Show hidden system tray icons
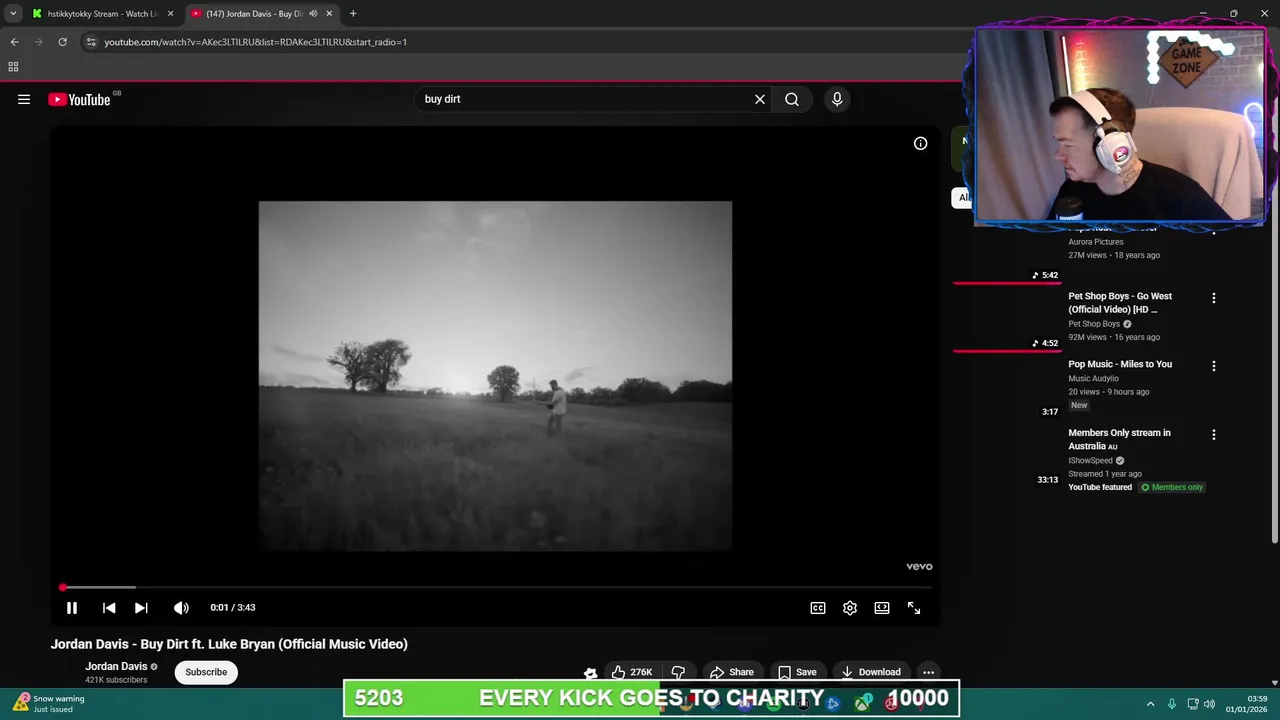The width and height of the screenshot is (1280, 720). pos(1150,704)
